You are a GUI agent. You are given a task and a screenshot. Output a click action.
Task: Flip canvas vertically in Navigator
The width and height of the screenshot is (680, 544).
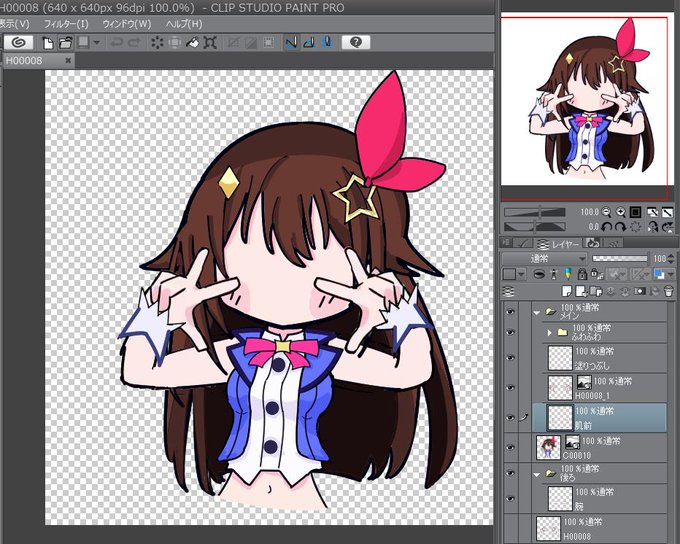pos(668,226)
